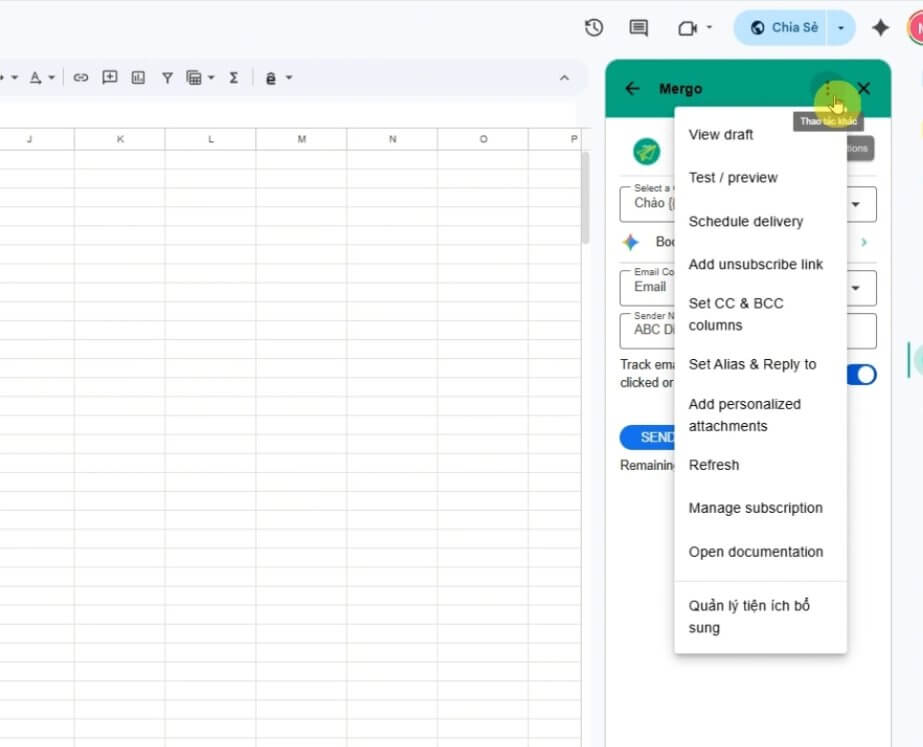Viewport: 923px width, 747px height.
Task: Create a filter funnel icon
Action: tap(167, 78)
